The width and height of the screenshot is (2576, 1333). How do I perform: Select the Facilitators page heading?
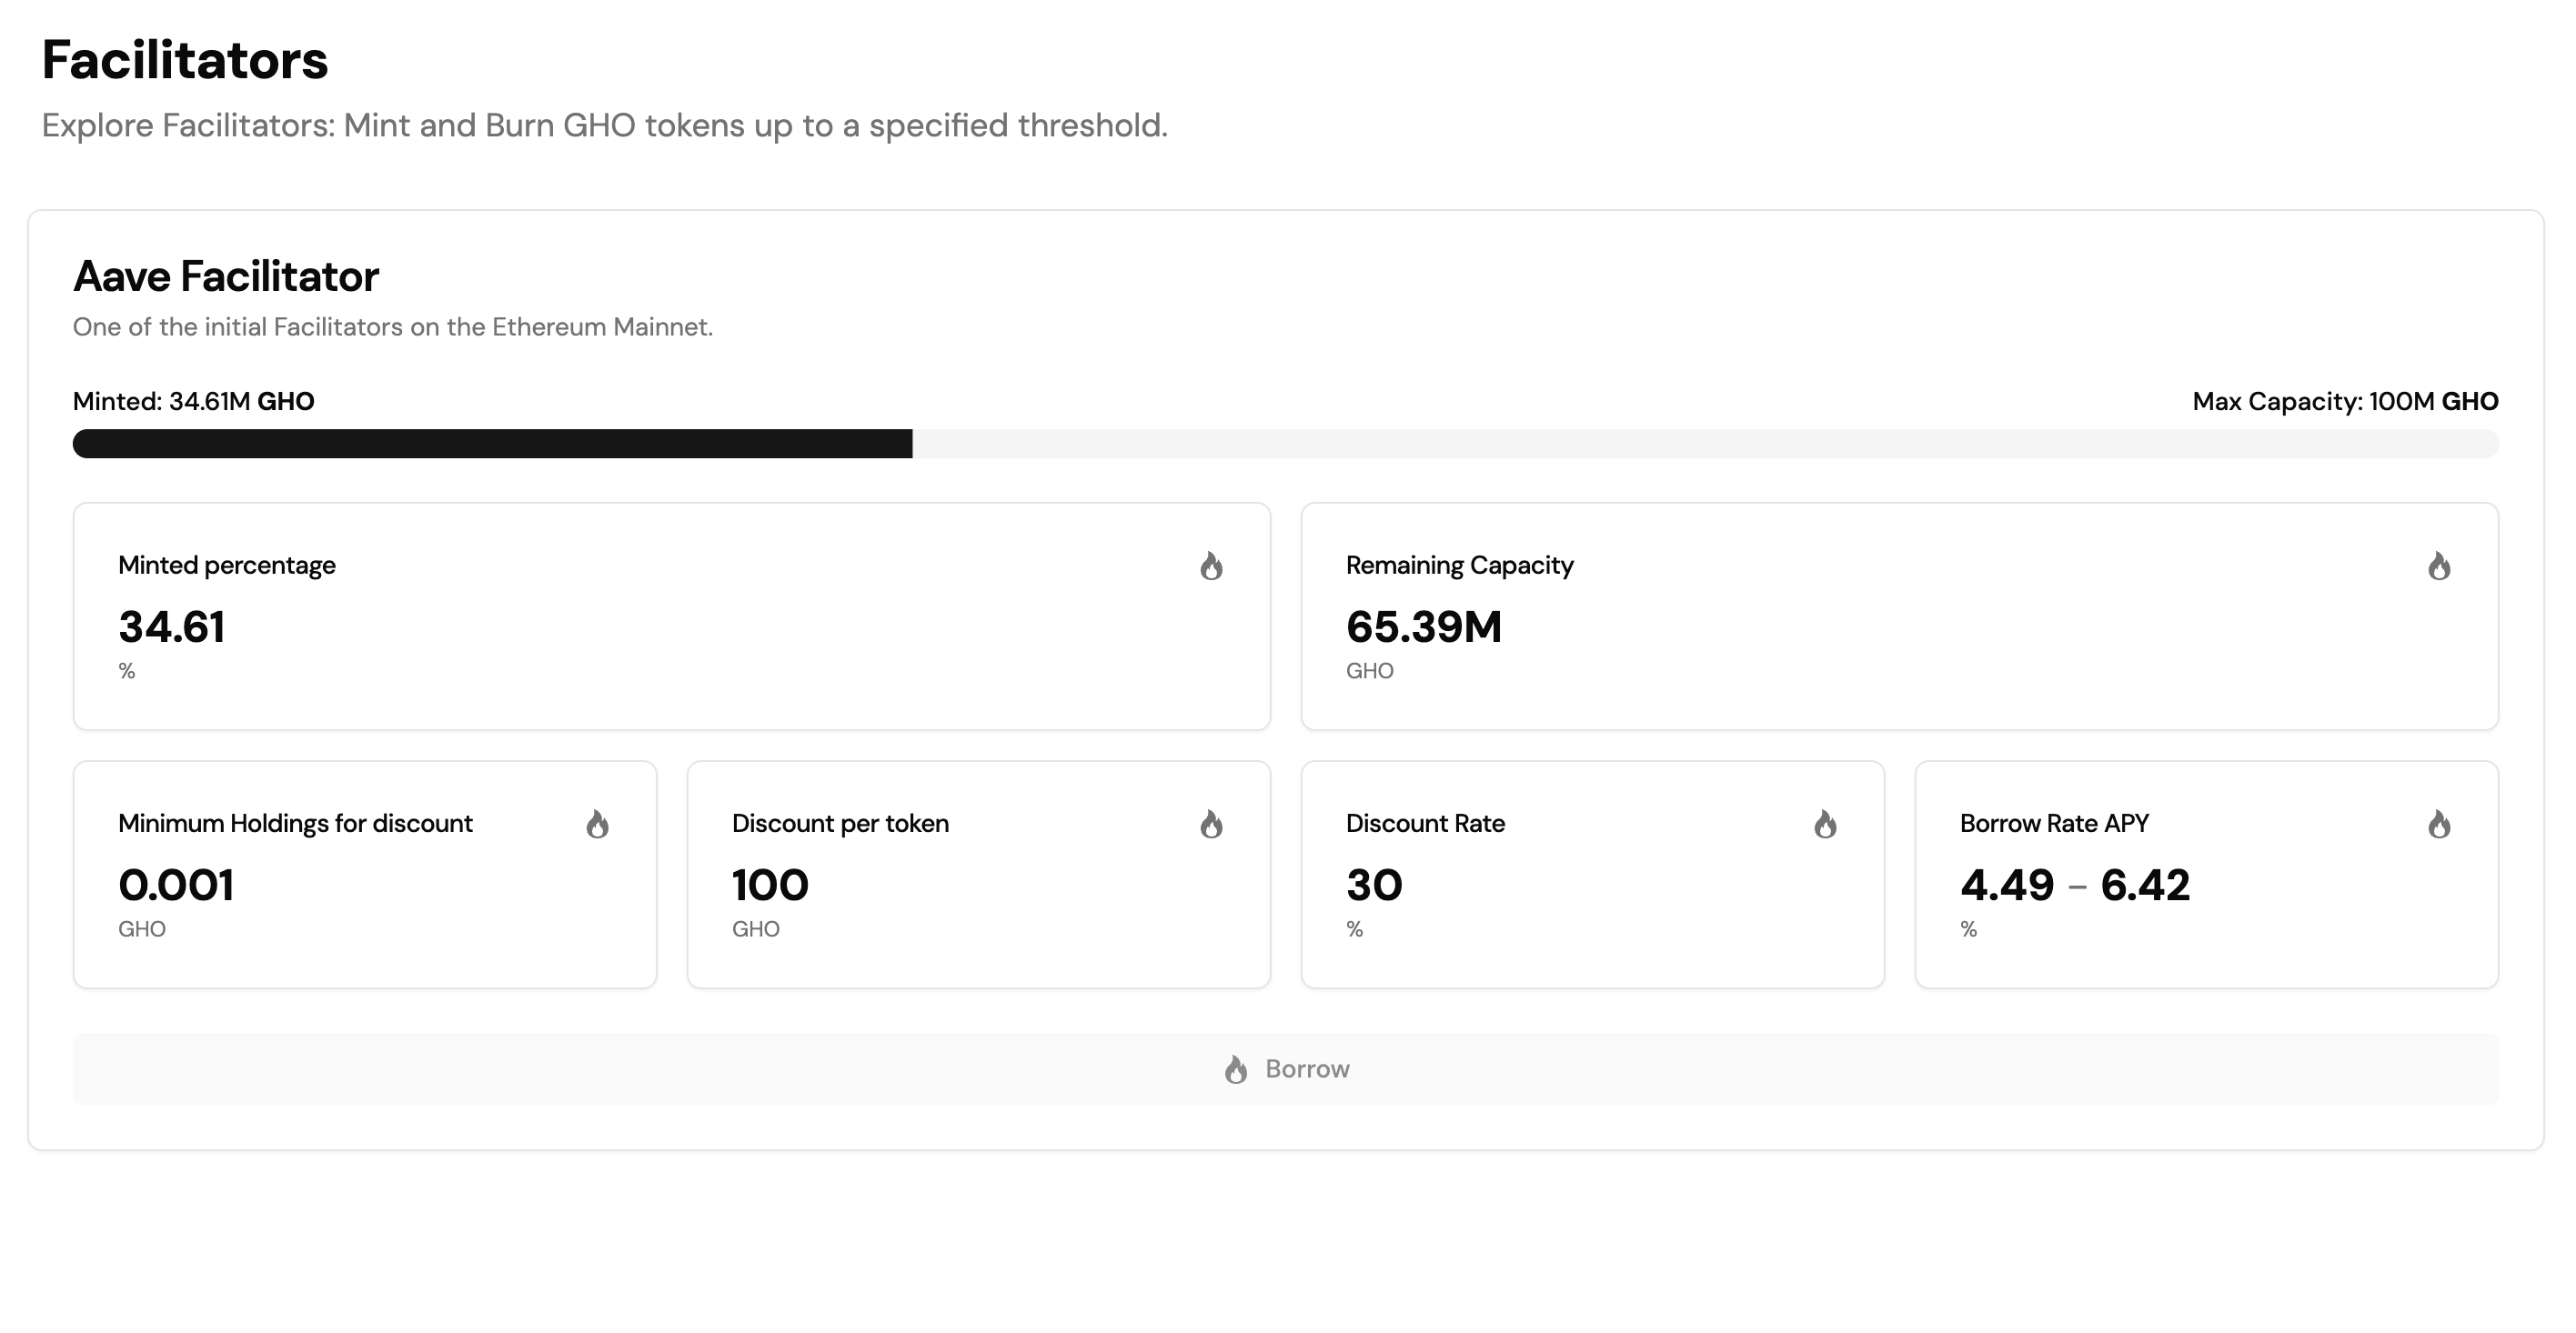click(185, 60)
